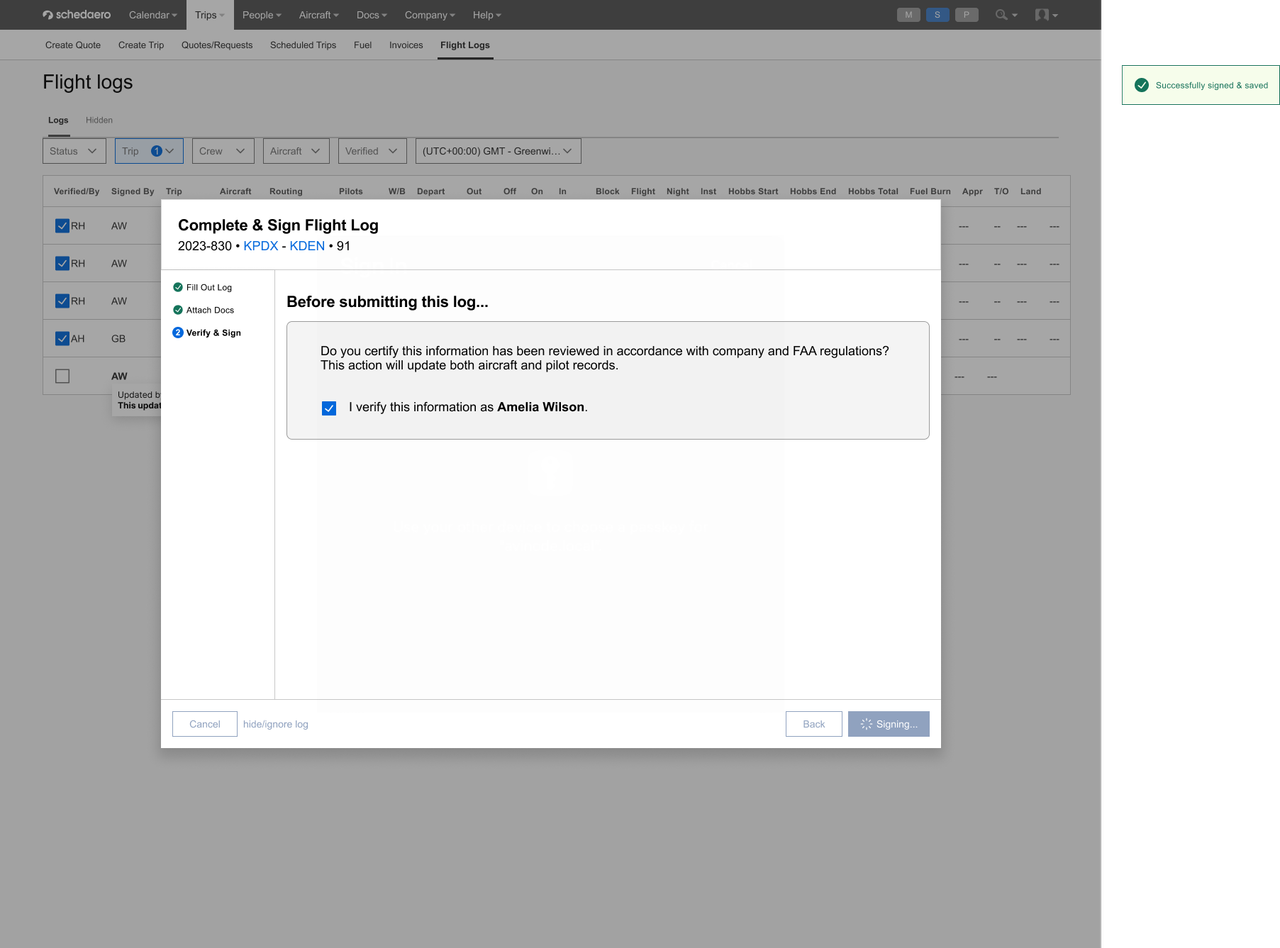Toggle the 'I verify this information' checkbox
The image size is (1280, 948).
click(329, 408)
